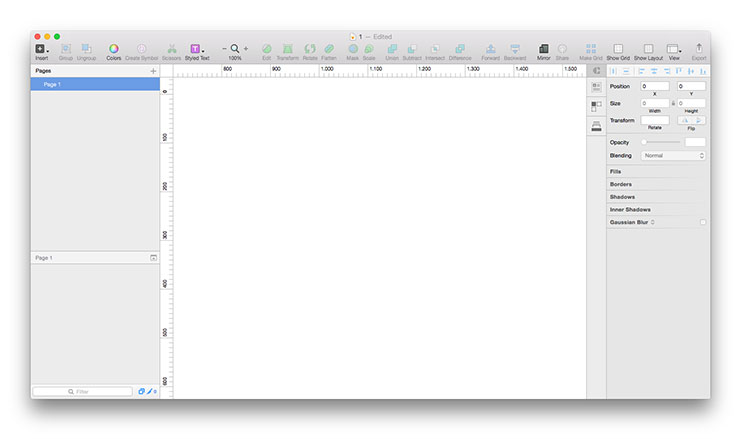This screenshot has width=744, height=439.
Task: Move layer Forward in toolbar
Action: 491,49
